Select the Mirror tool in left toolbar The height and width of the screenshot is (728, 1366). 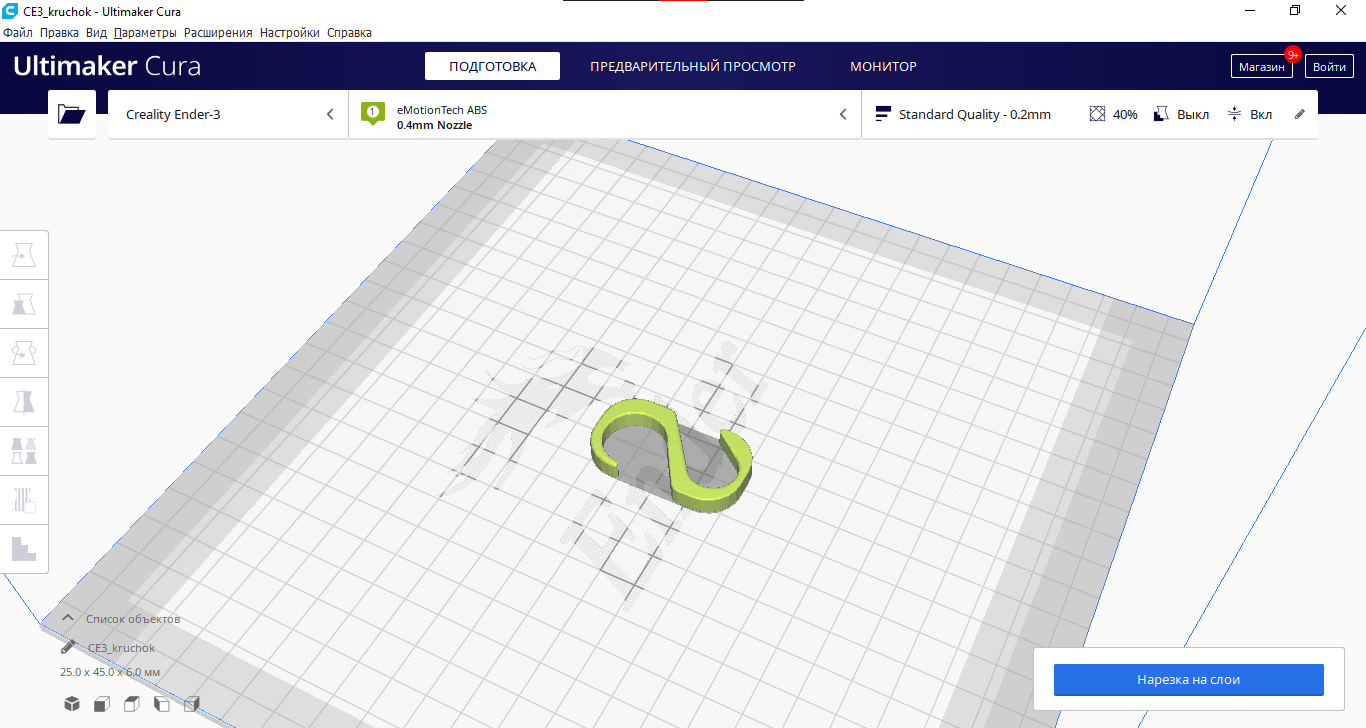click(x=24, y=402)
